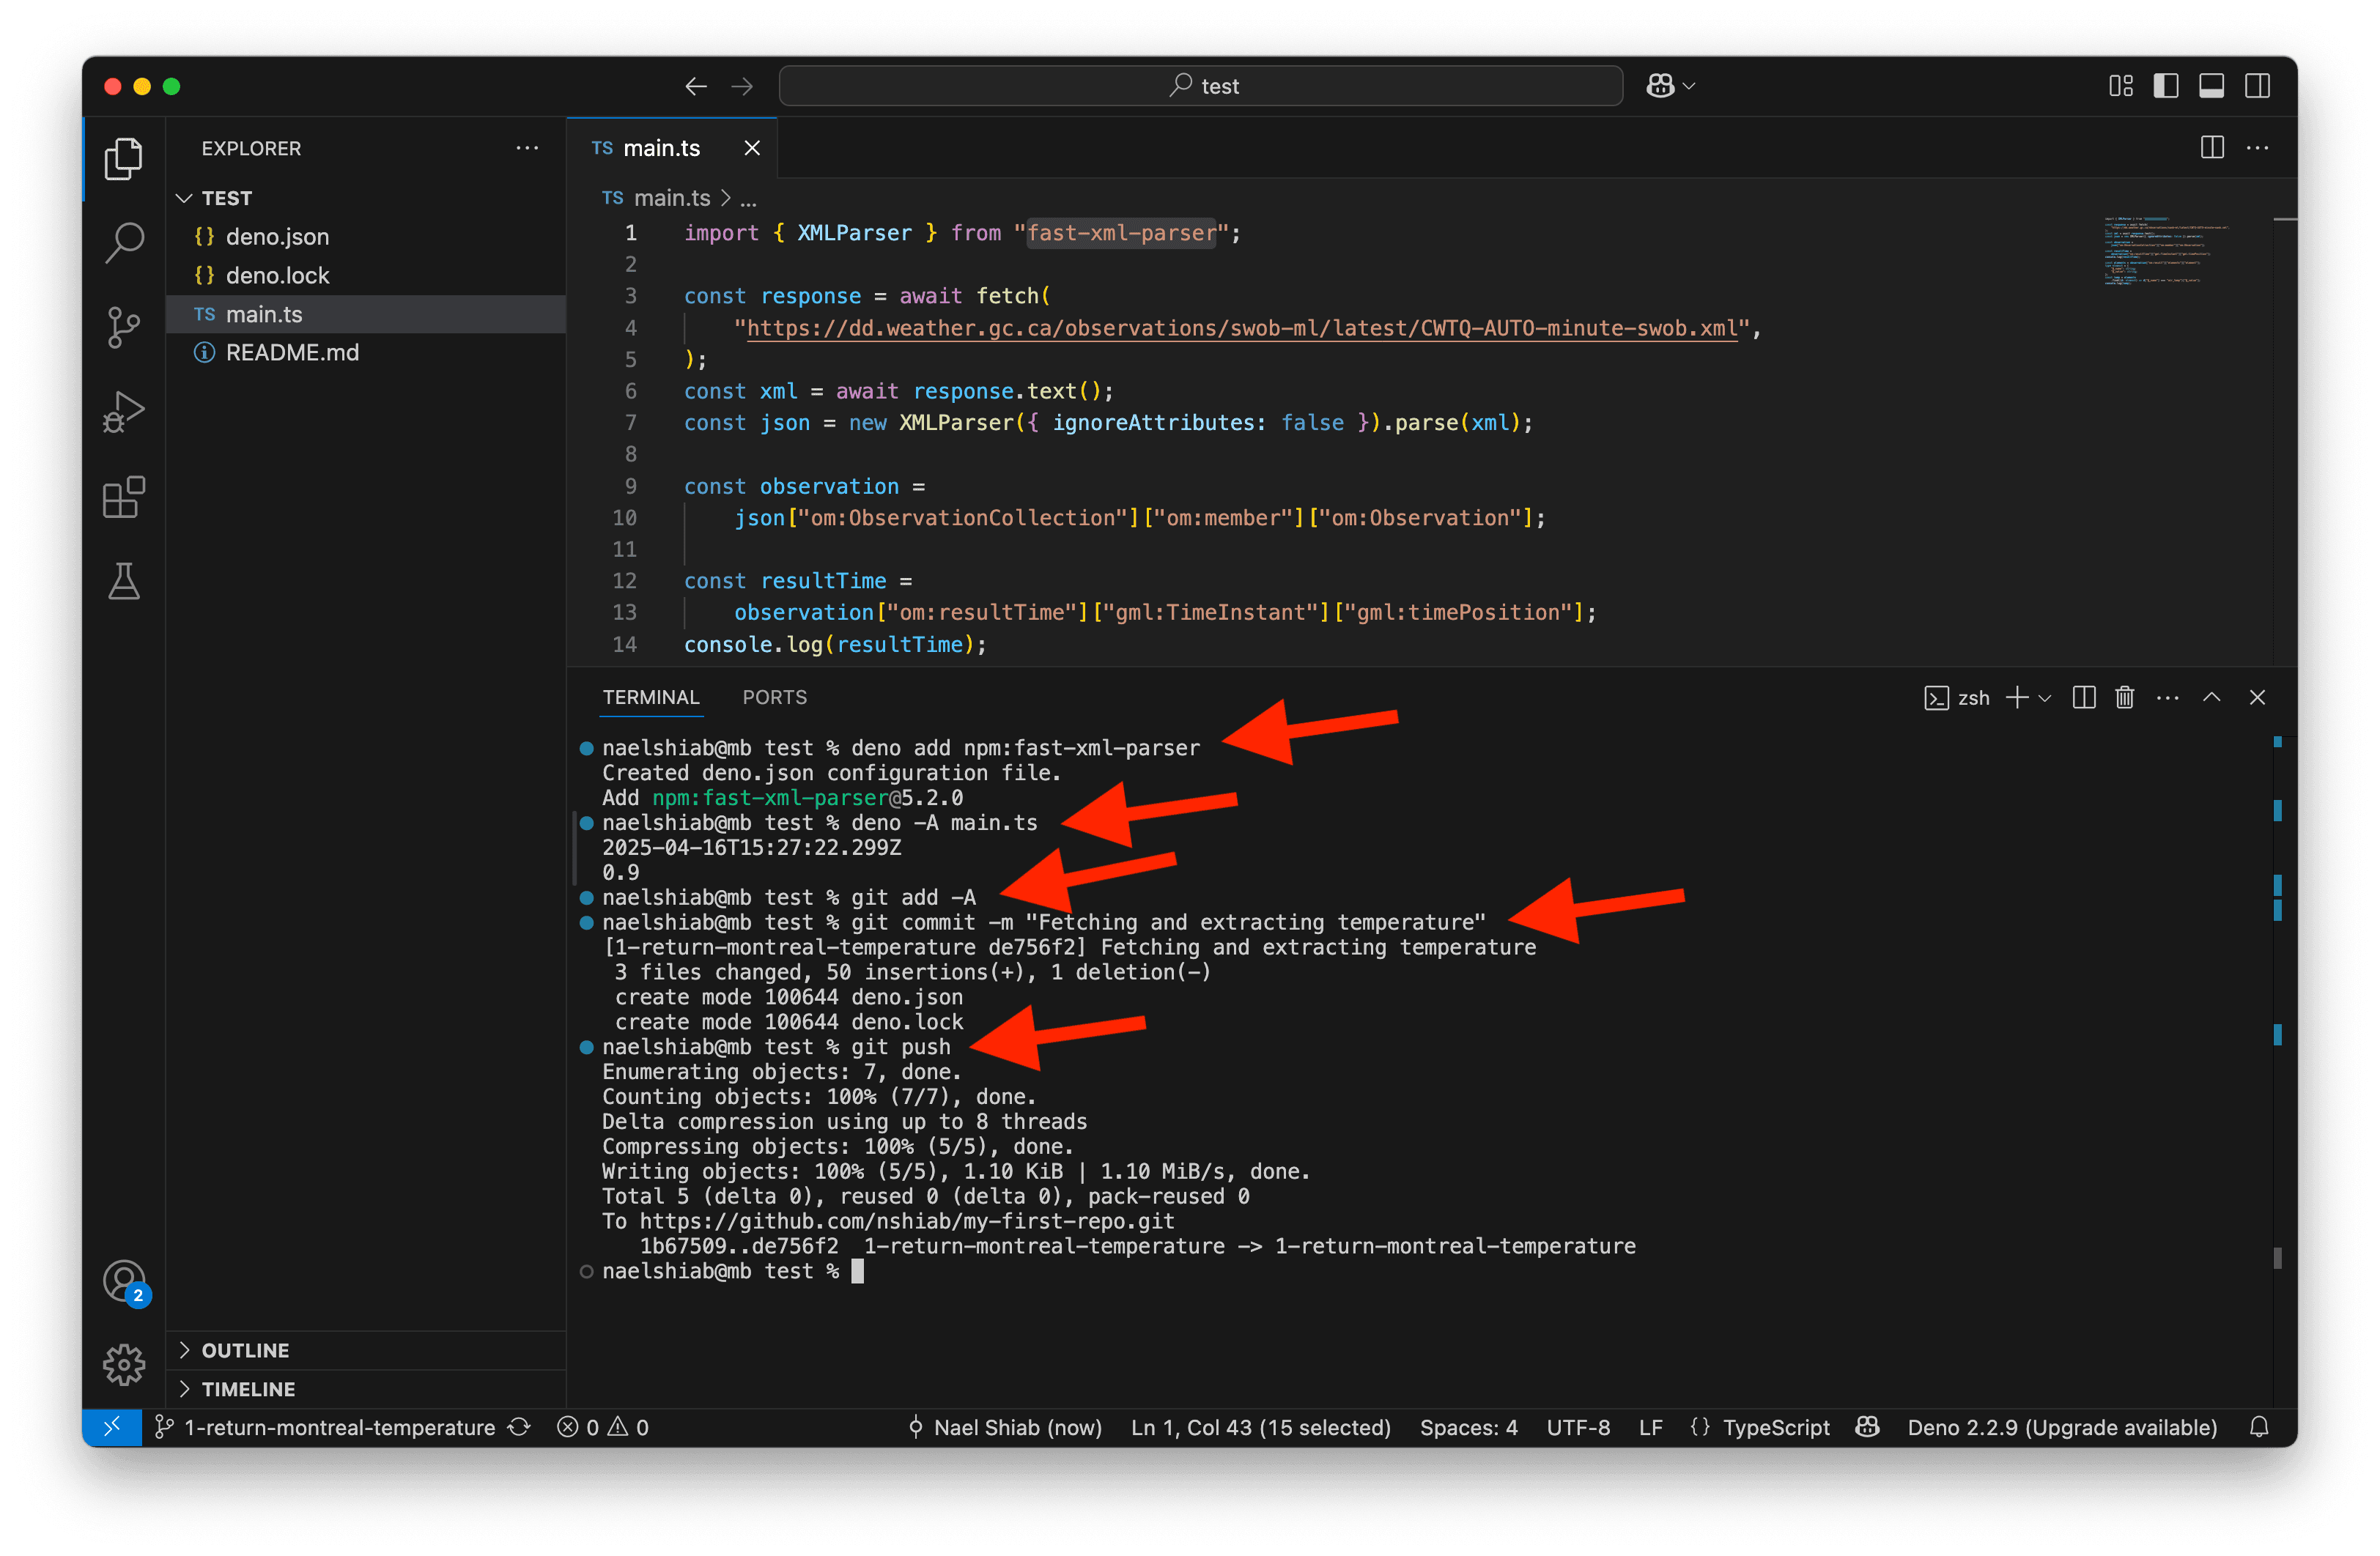Switch to the TERMINAL panel tab
The image size is (2380, 1556).
651,697
